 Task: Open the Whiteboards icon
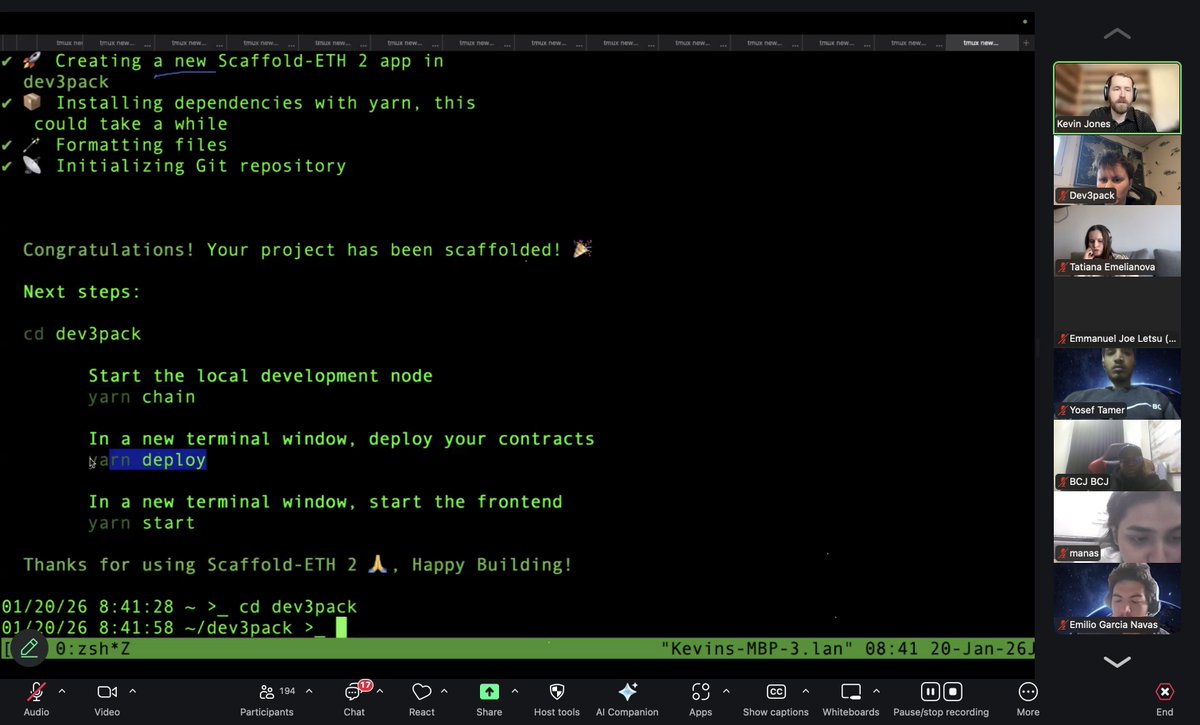coord(851,691)
